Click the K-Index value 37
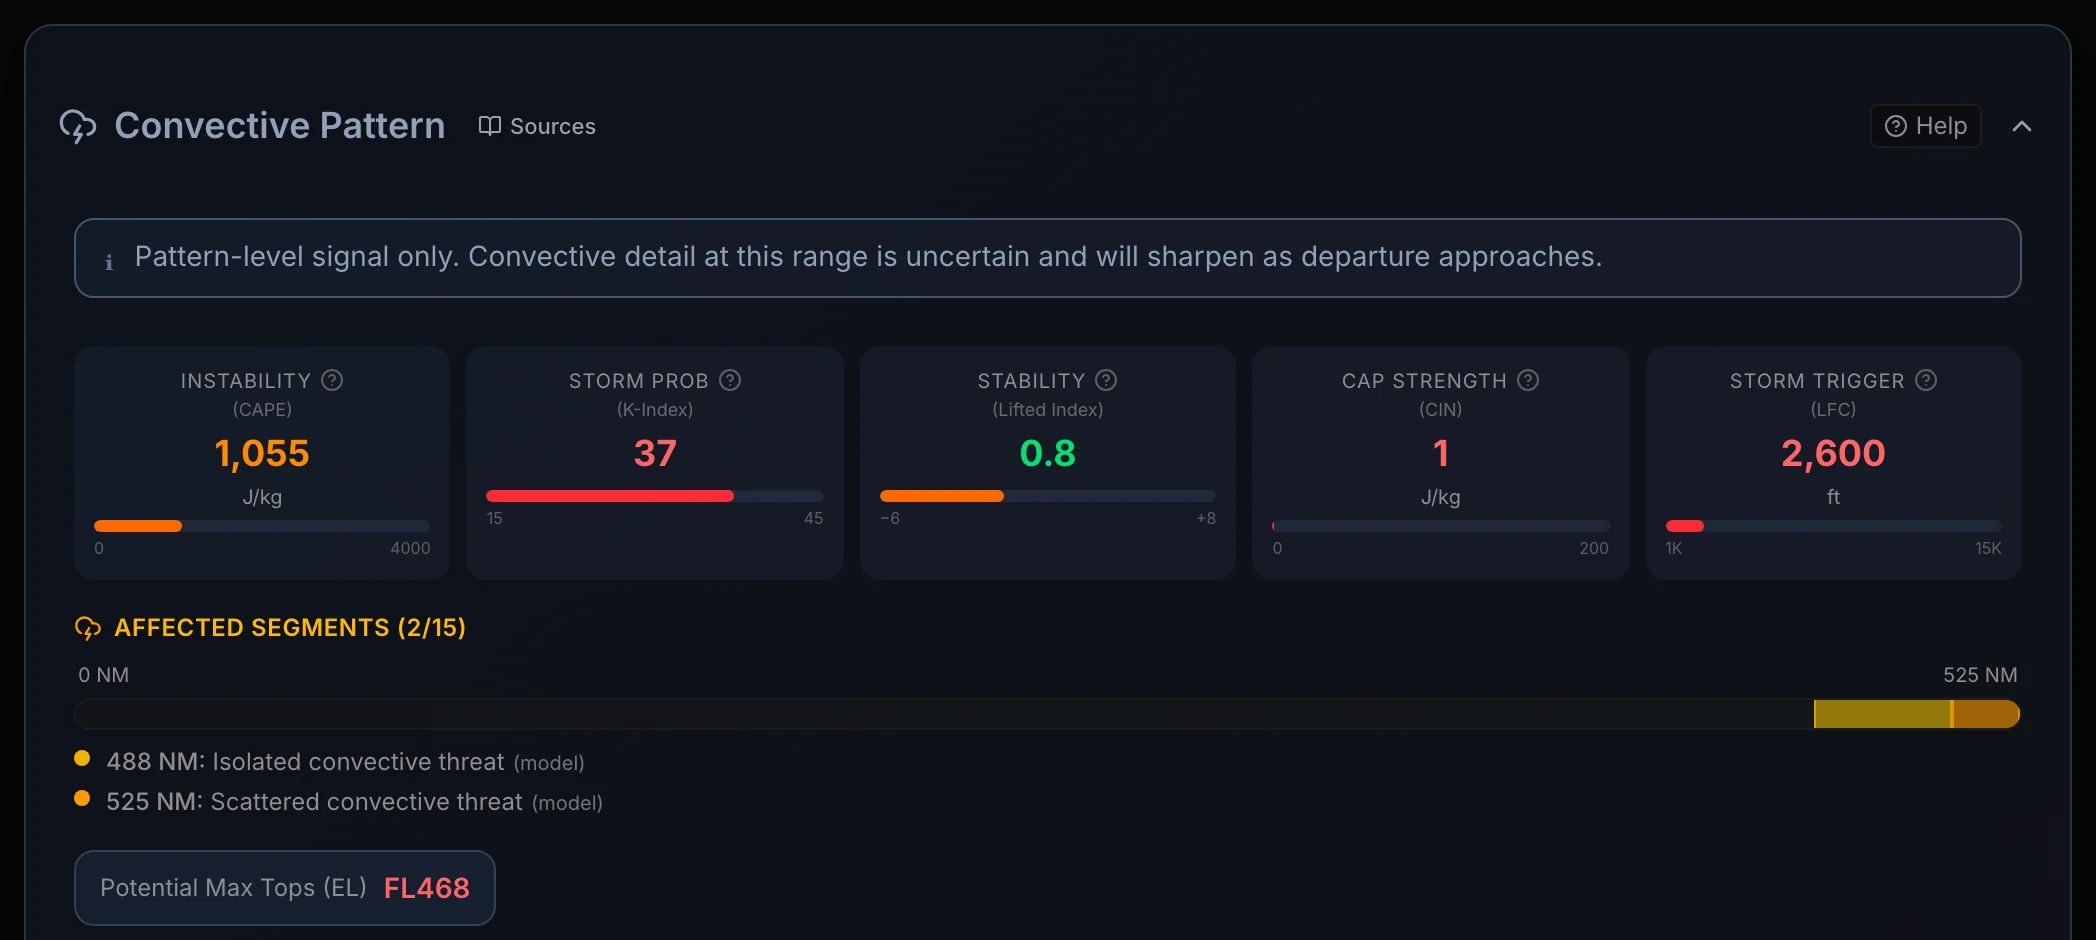The height and width of the screenshot is (940, 2096). pyautogui.click(x=655, y=453)
